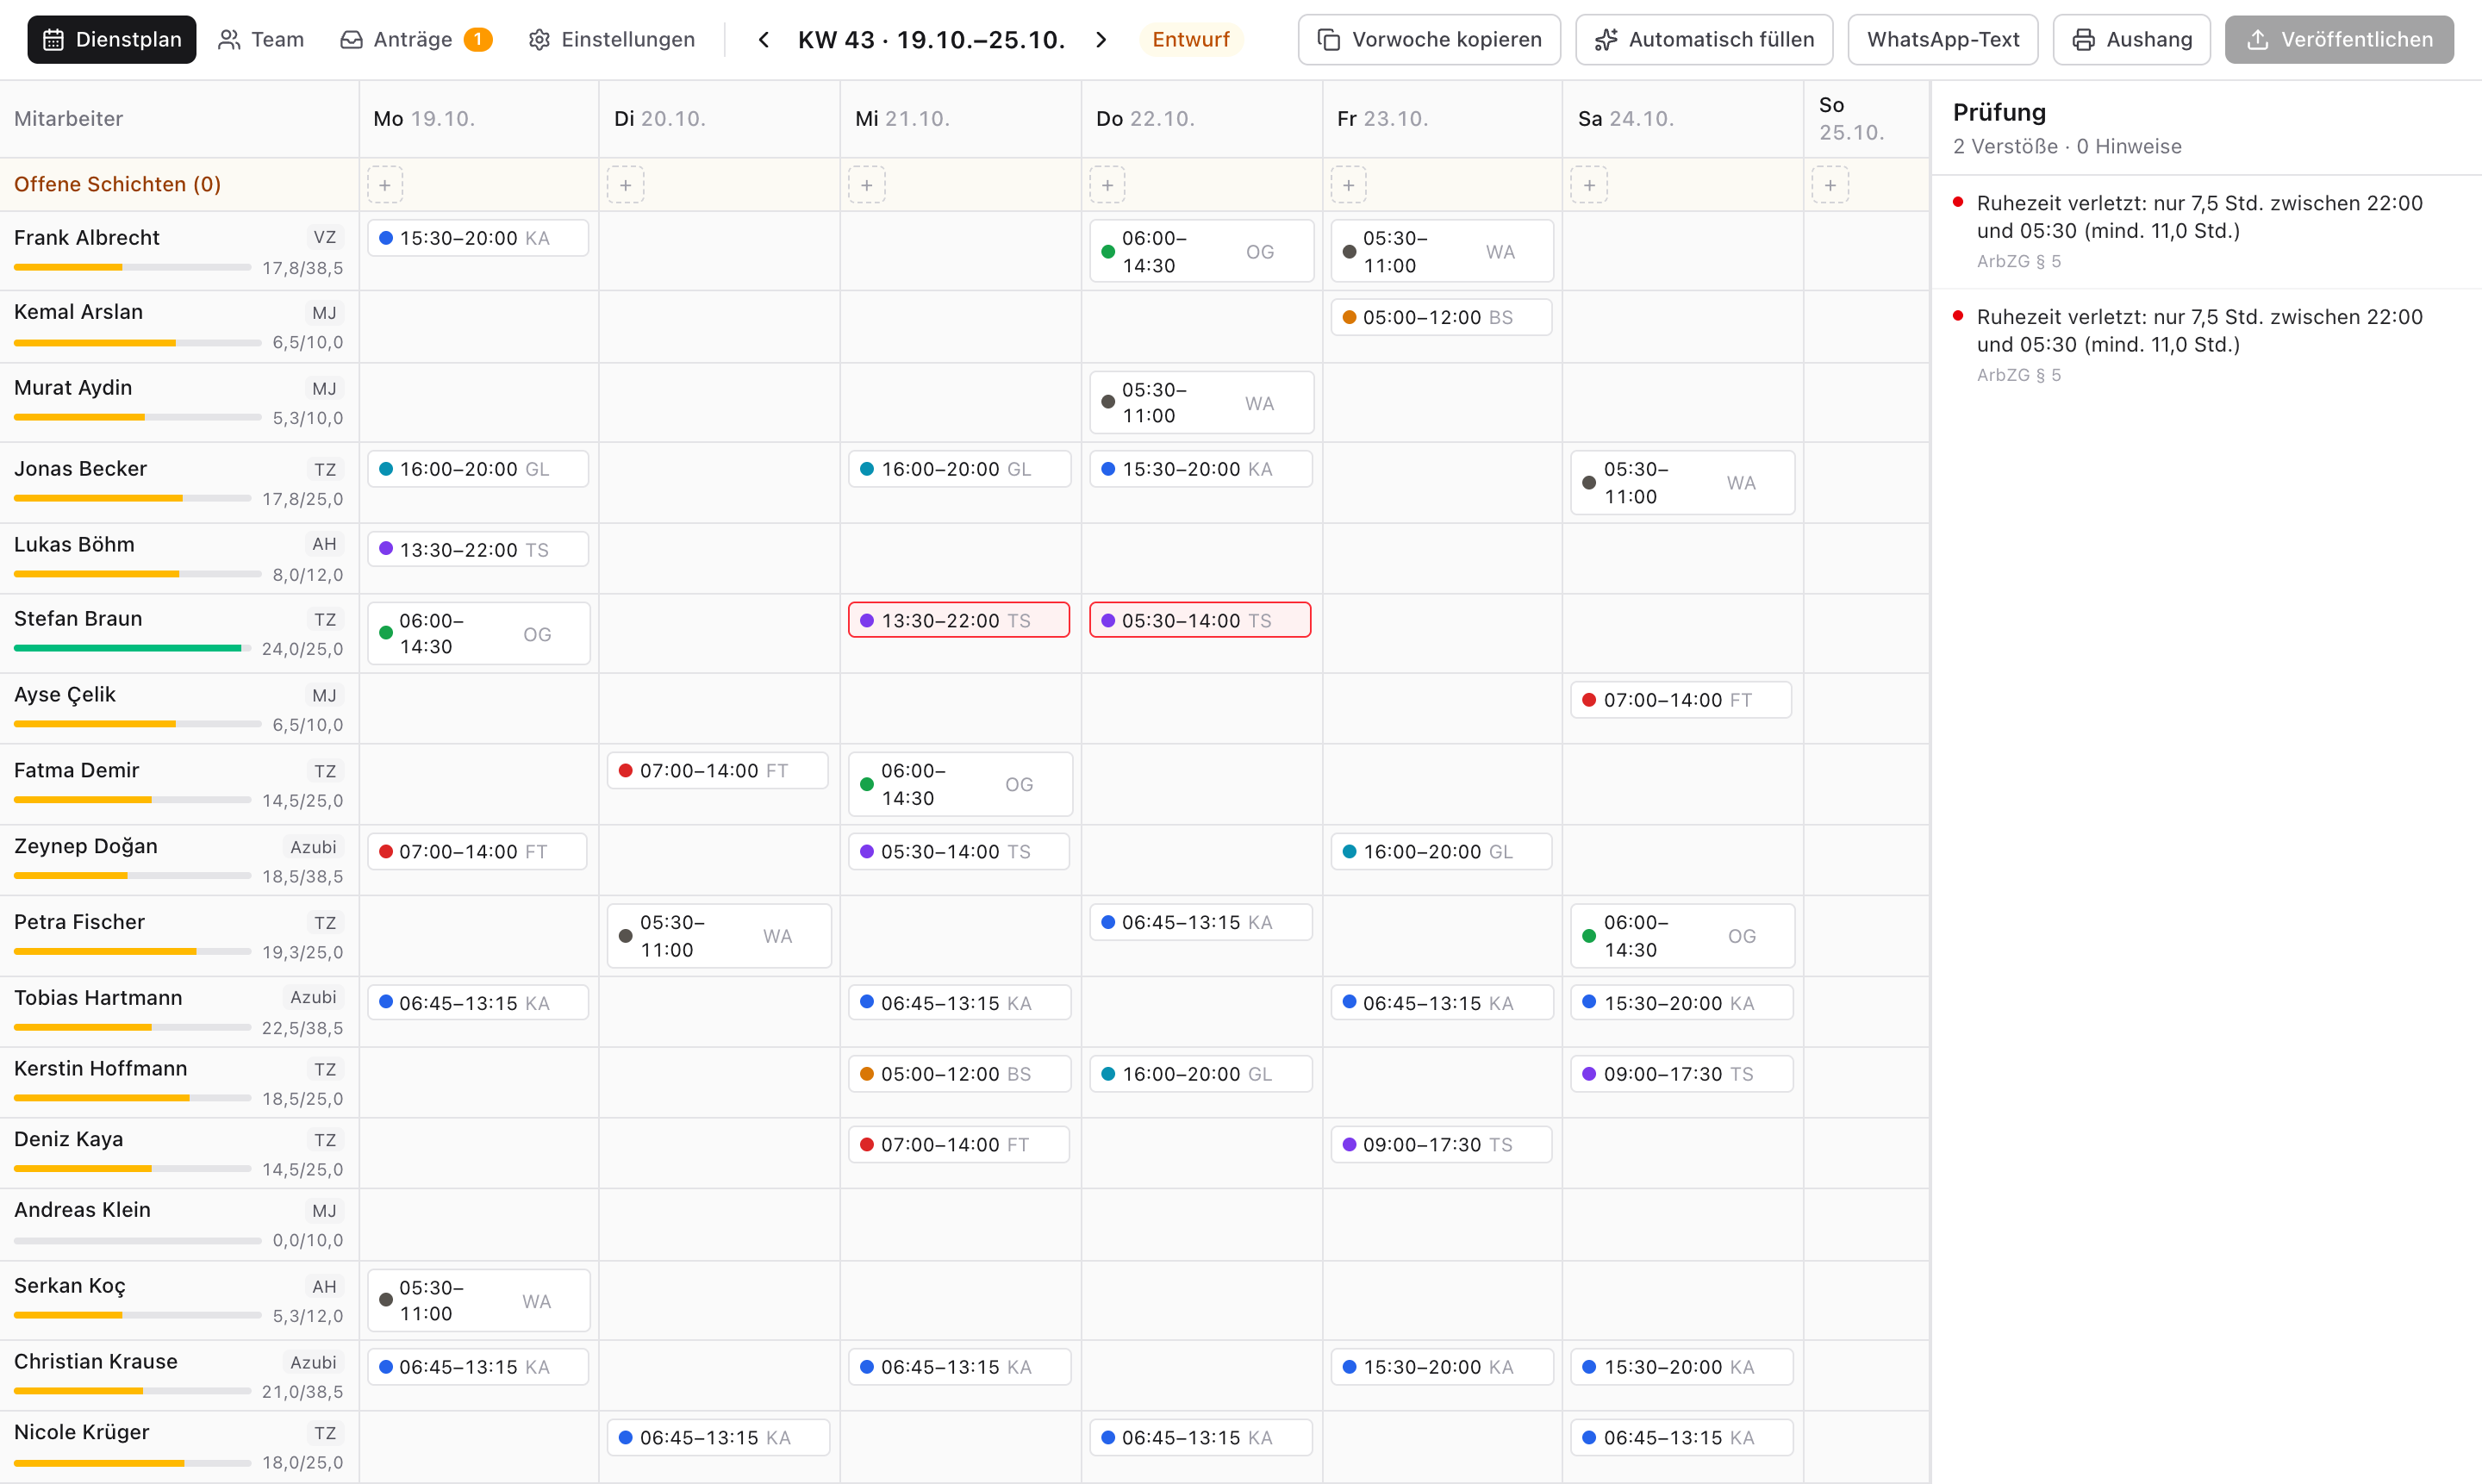This screenshot has width=2482, height=1484.
Task: Click the Entwurf status badge
Action: pos(1190,39)
